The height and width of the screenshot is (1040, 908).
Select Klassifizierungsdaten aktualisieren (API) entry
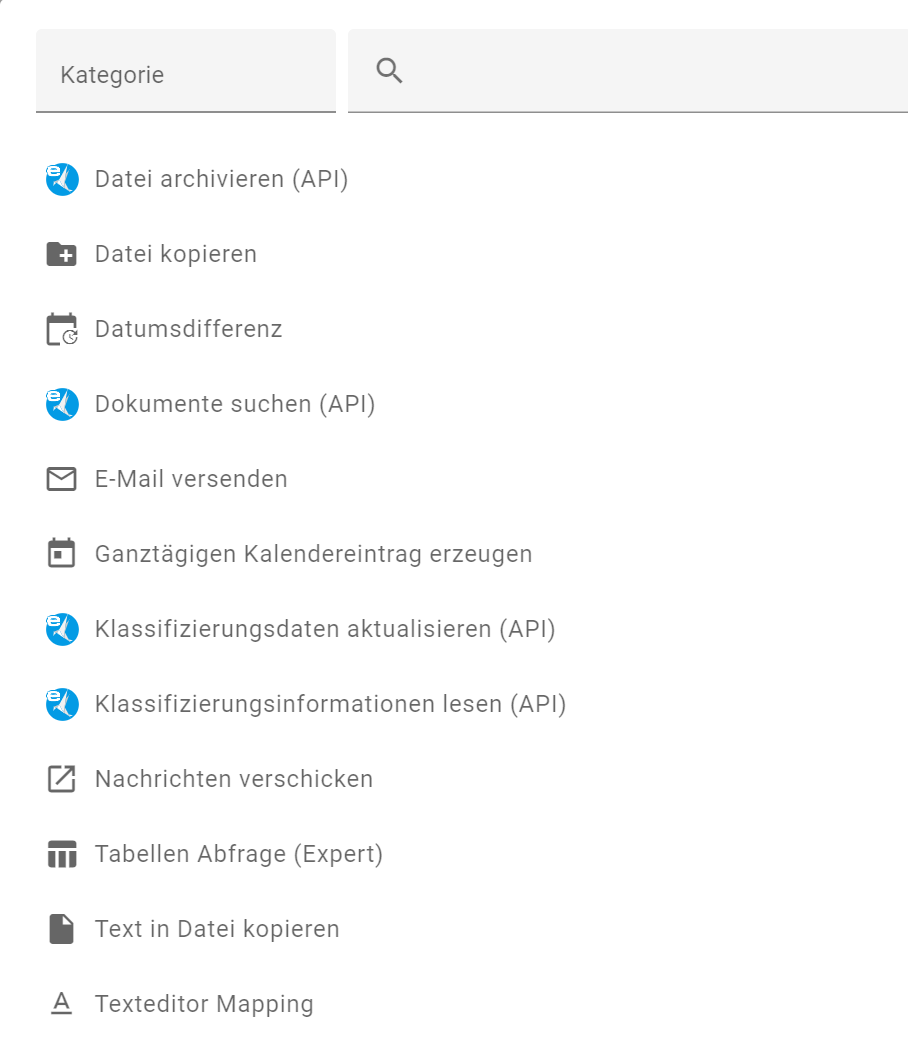(325, 629)
